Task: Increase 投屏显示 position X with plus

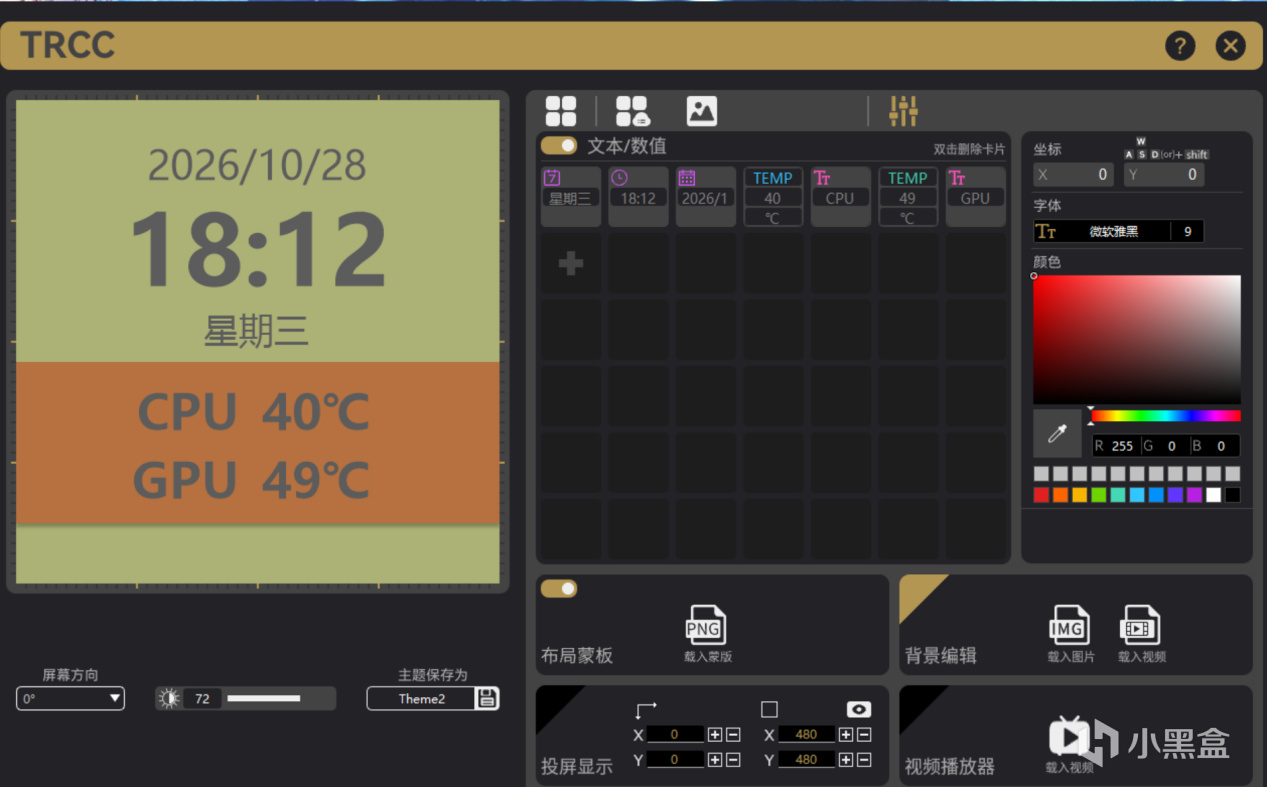Action: (x=714, y=734)
